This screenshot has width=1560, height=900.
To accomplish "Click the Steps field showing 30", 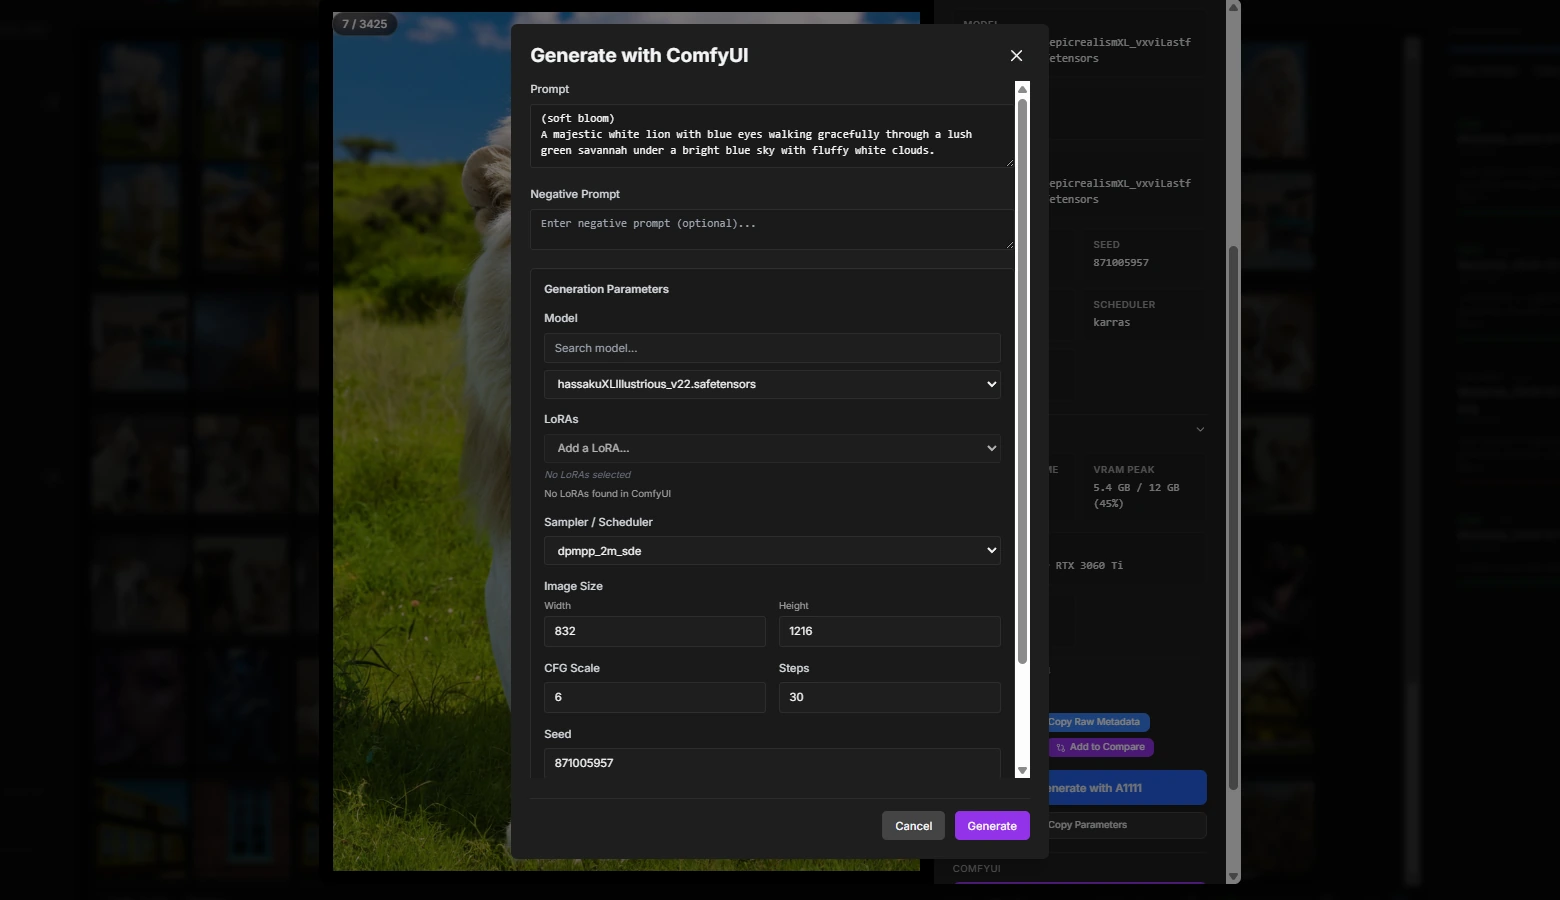I will (x=888, y=697).
